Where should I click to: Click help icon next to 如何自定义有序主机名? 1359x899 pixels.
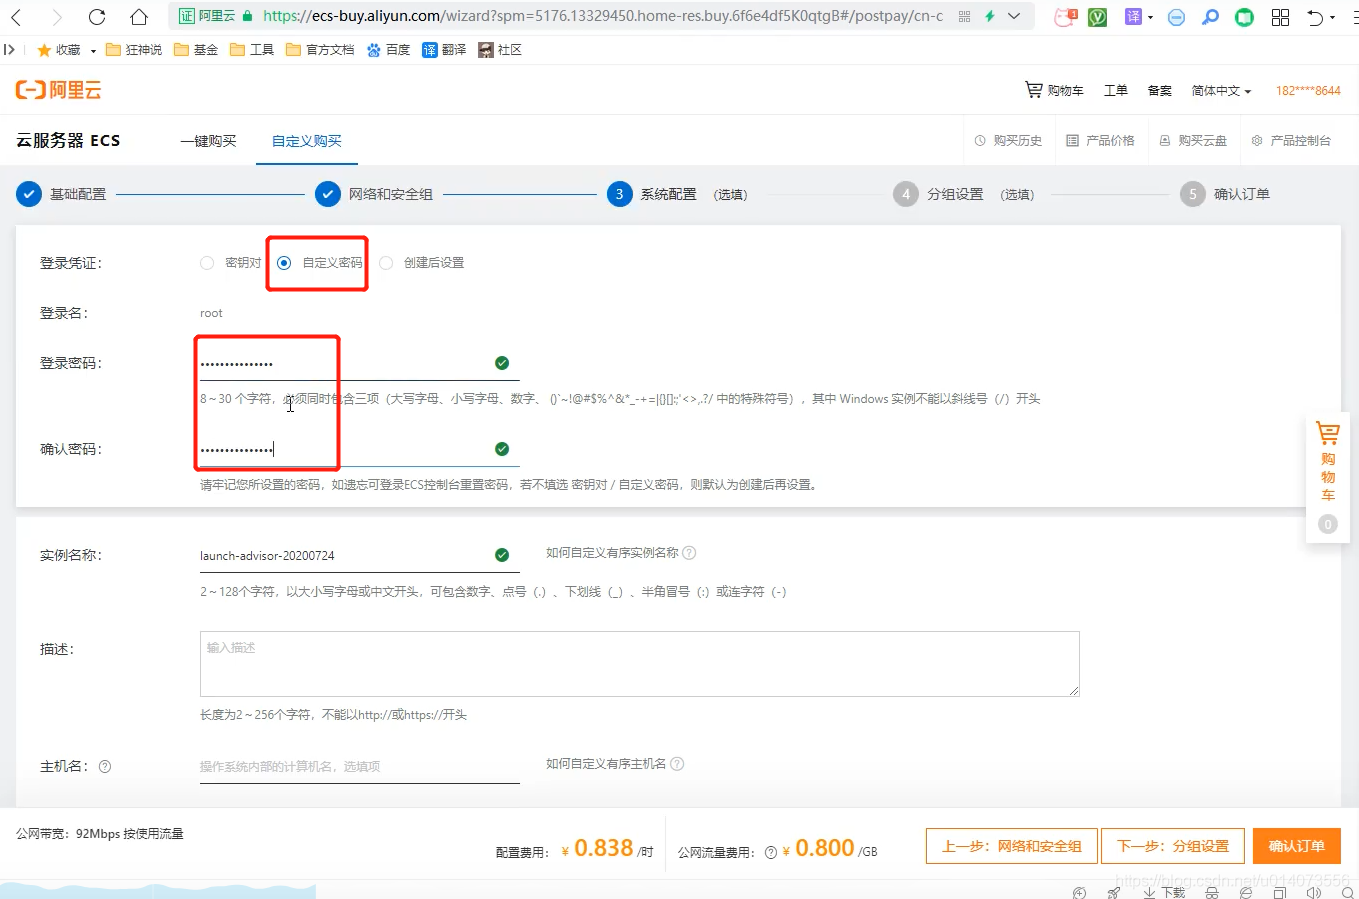(x=677, y=764)
